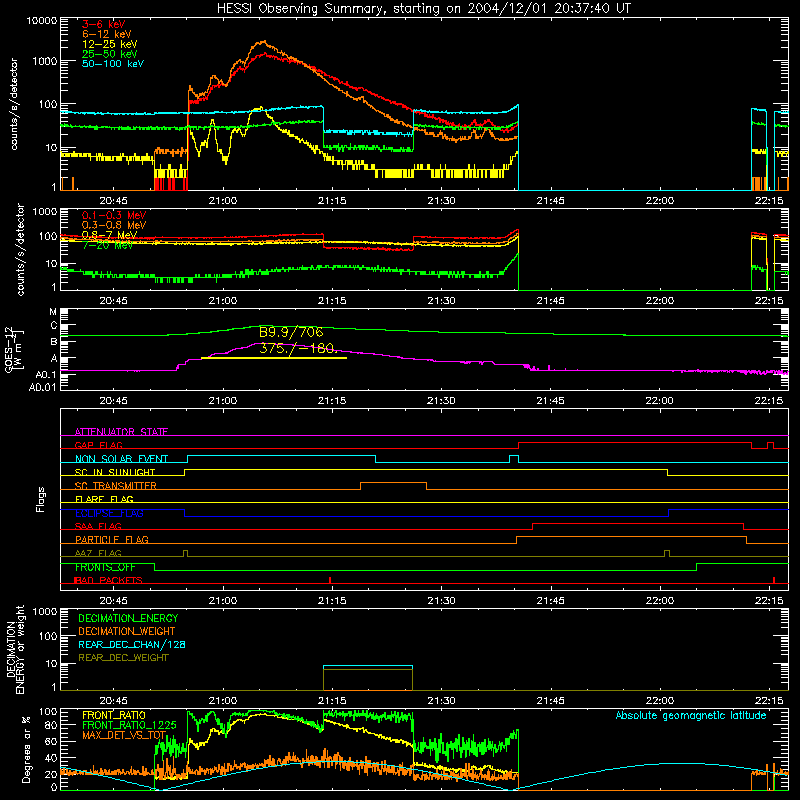This screenshot has width=800, height=800.
Task: Click the DECIMATION_ENERGY legend label
Action: (x=128, y=618)
